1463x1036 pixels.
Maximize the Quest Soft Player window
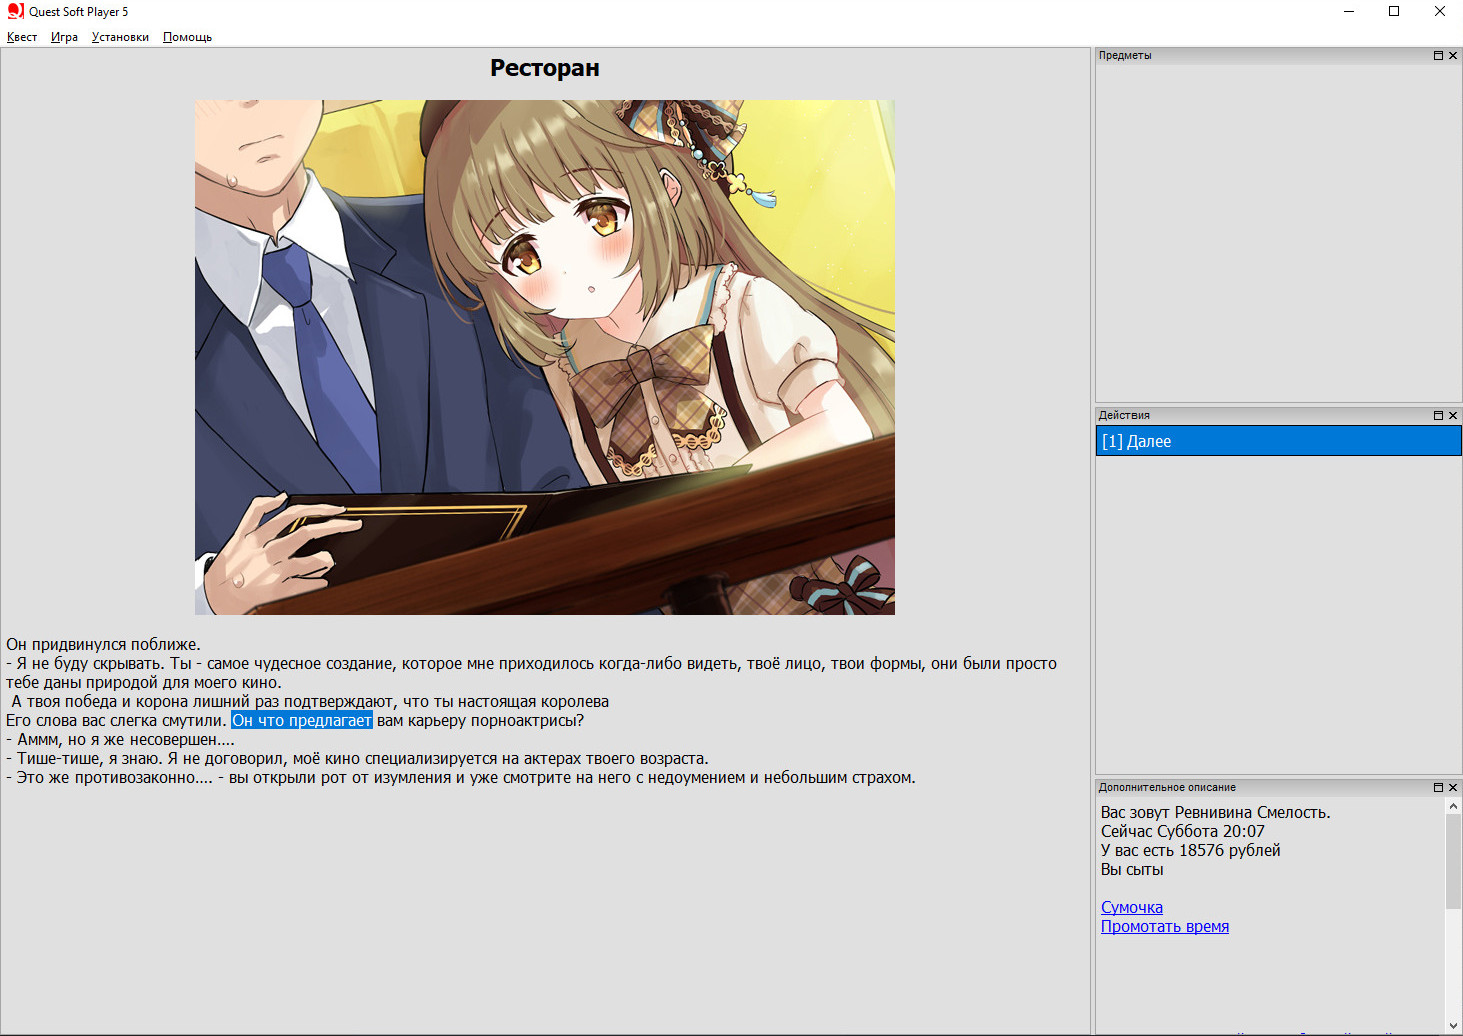coord(1394,12)
